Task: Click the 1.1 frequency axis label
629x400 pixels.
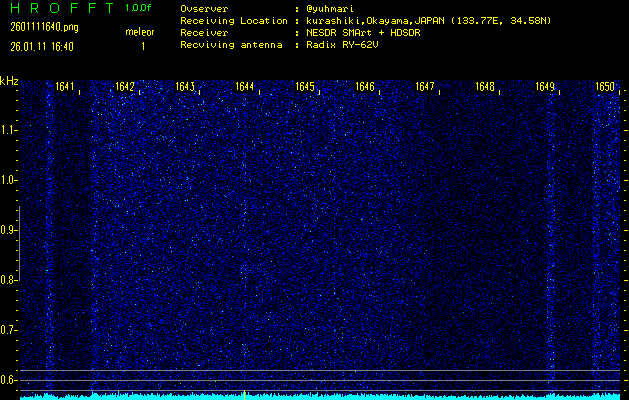Action: [x=9, y=130]
